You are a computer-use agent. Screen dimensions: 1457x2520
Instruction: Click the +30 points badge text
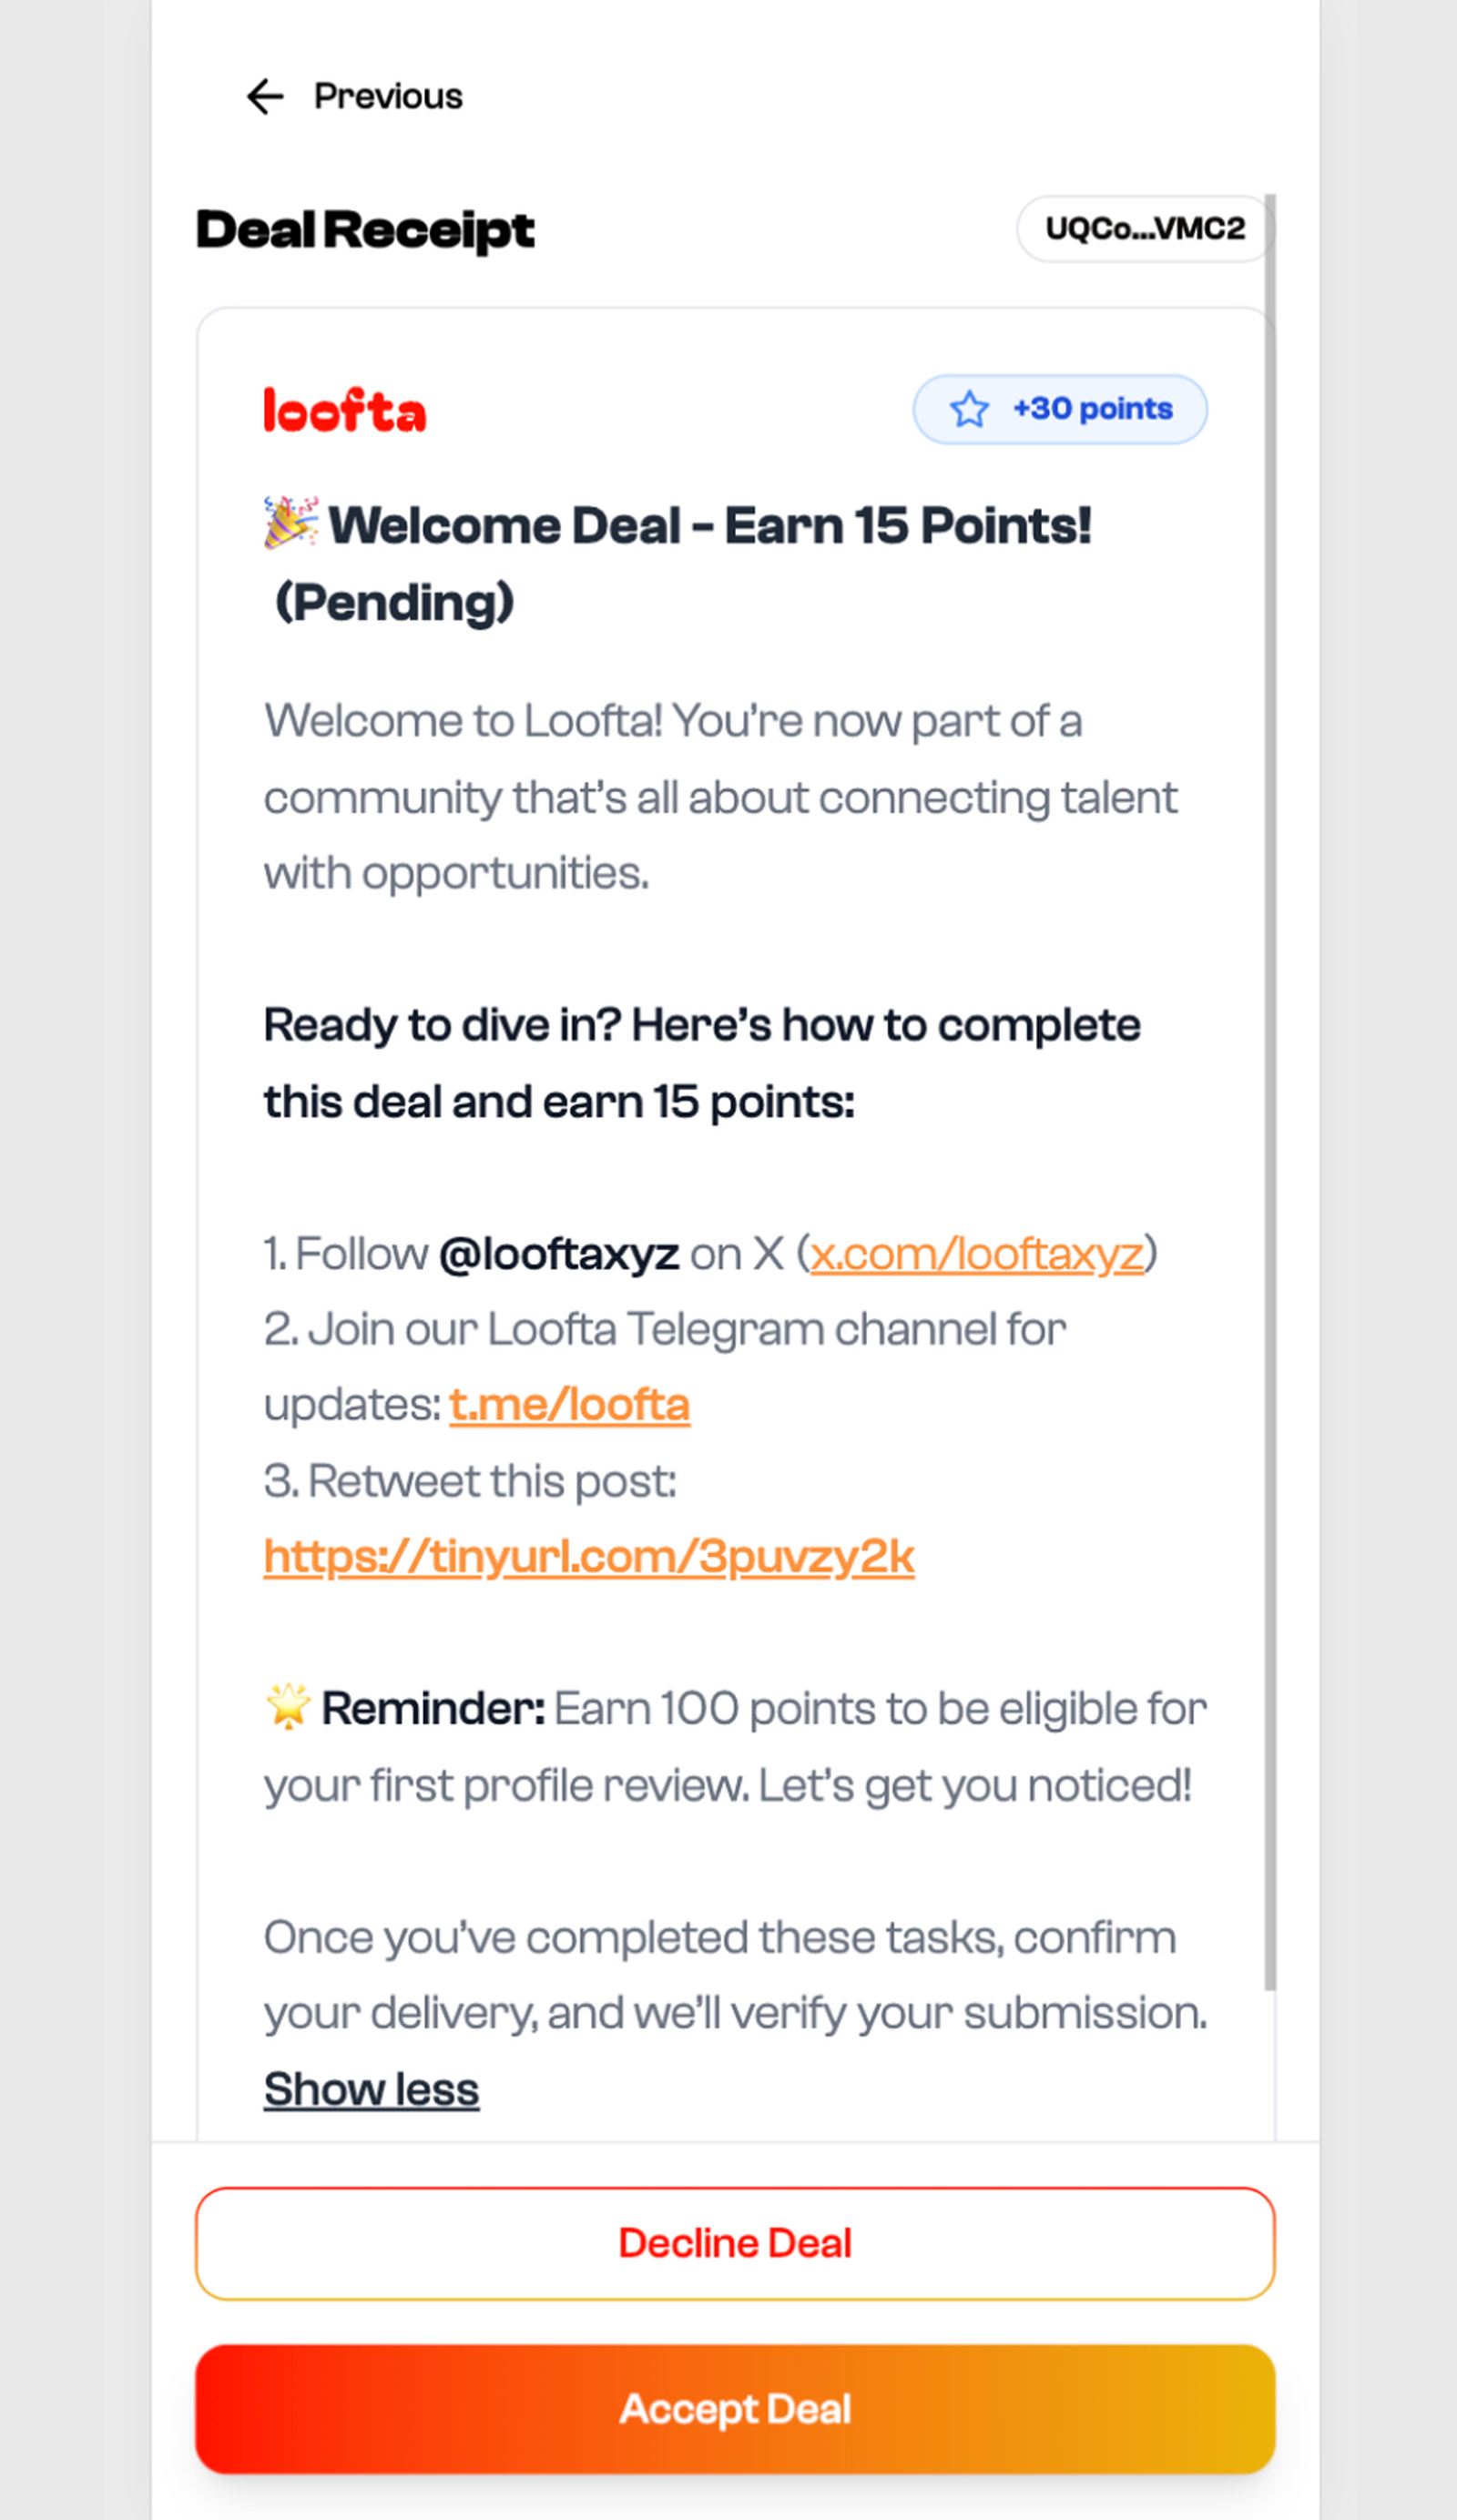pos(1092,409)
